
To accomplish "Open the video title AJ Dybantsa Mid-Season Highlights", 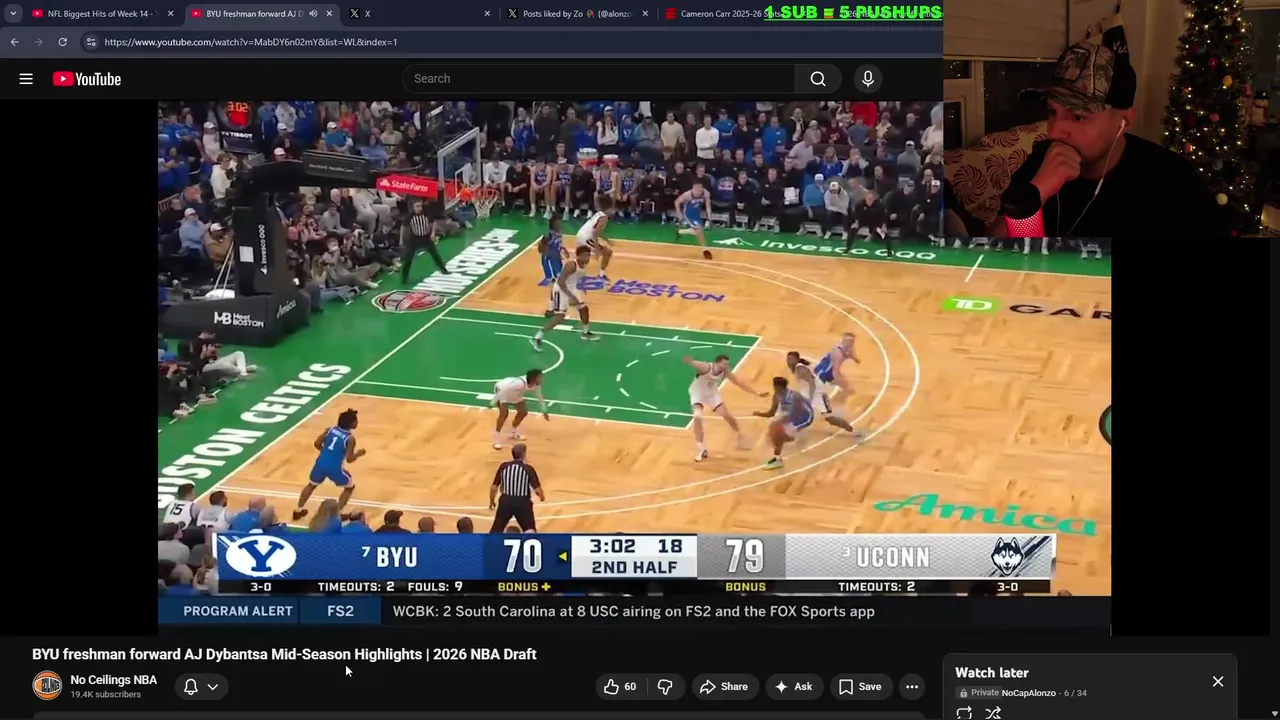I will (284, 654).
